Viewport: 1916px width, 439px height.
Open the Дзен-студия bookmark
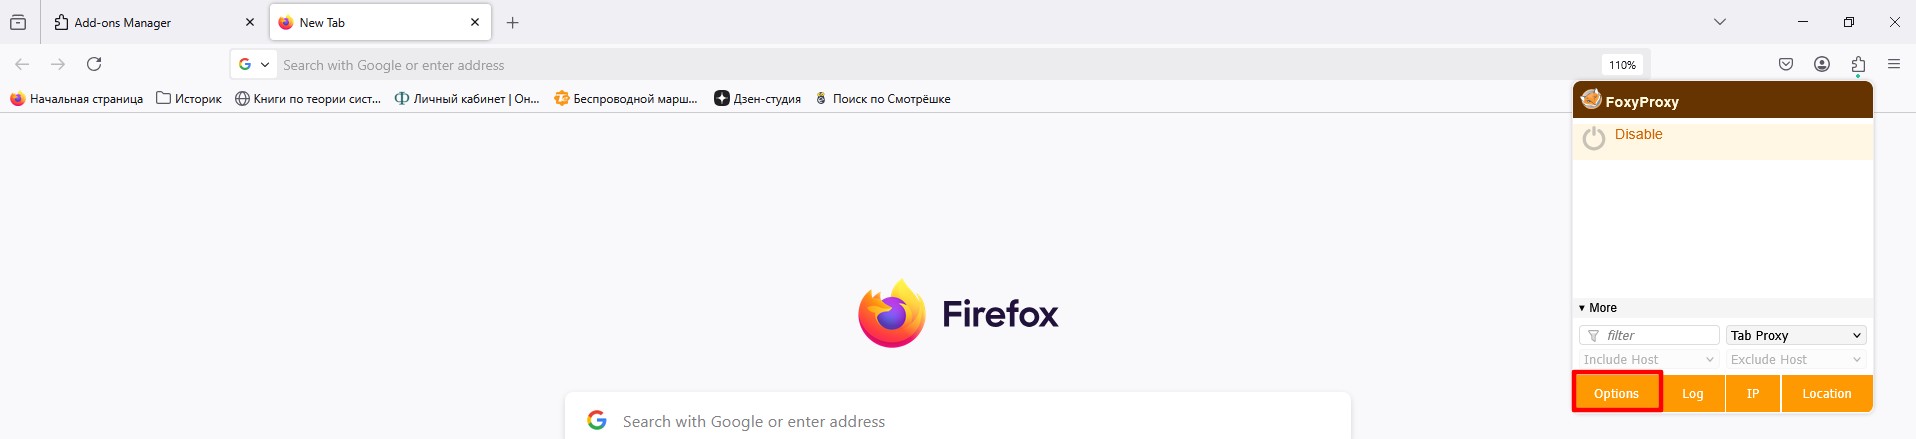coord(757,98)
